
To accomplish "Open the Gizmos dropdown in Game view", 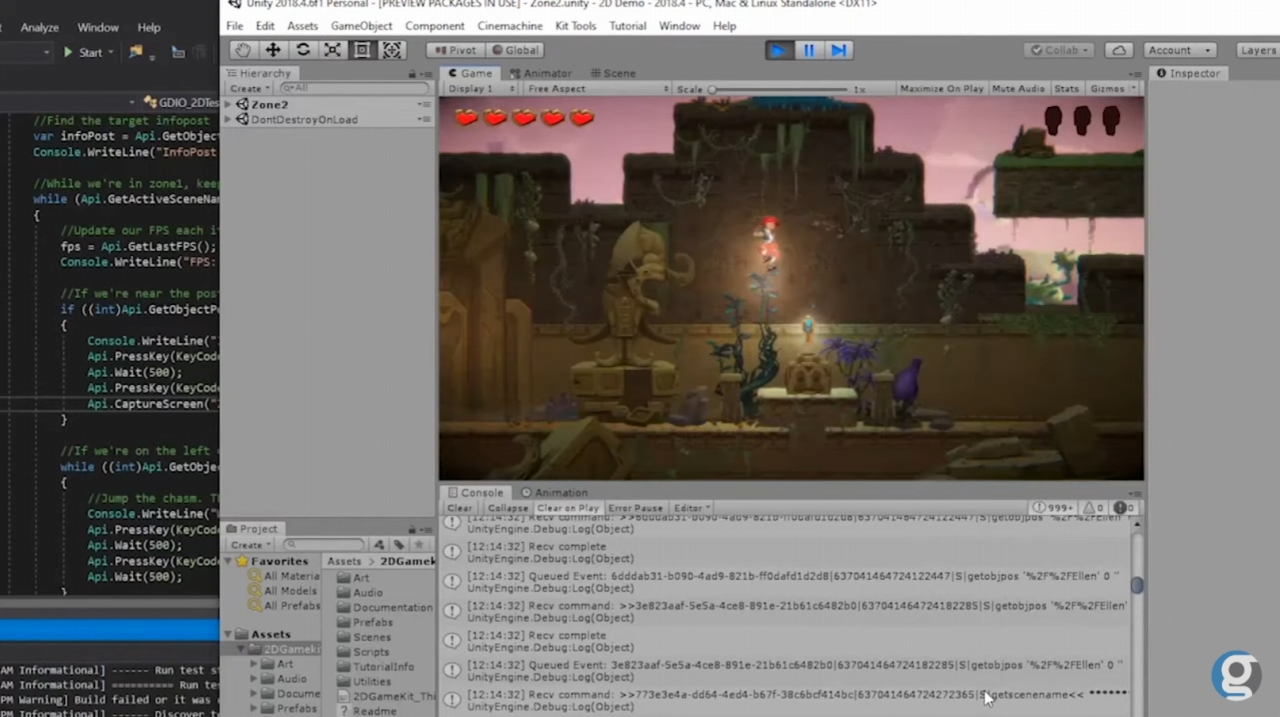I will (x=1112, y=89).
